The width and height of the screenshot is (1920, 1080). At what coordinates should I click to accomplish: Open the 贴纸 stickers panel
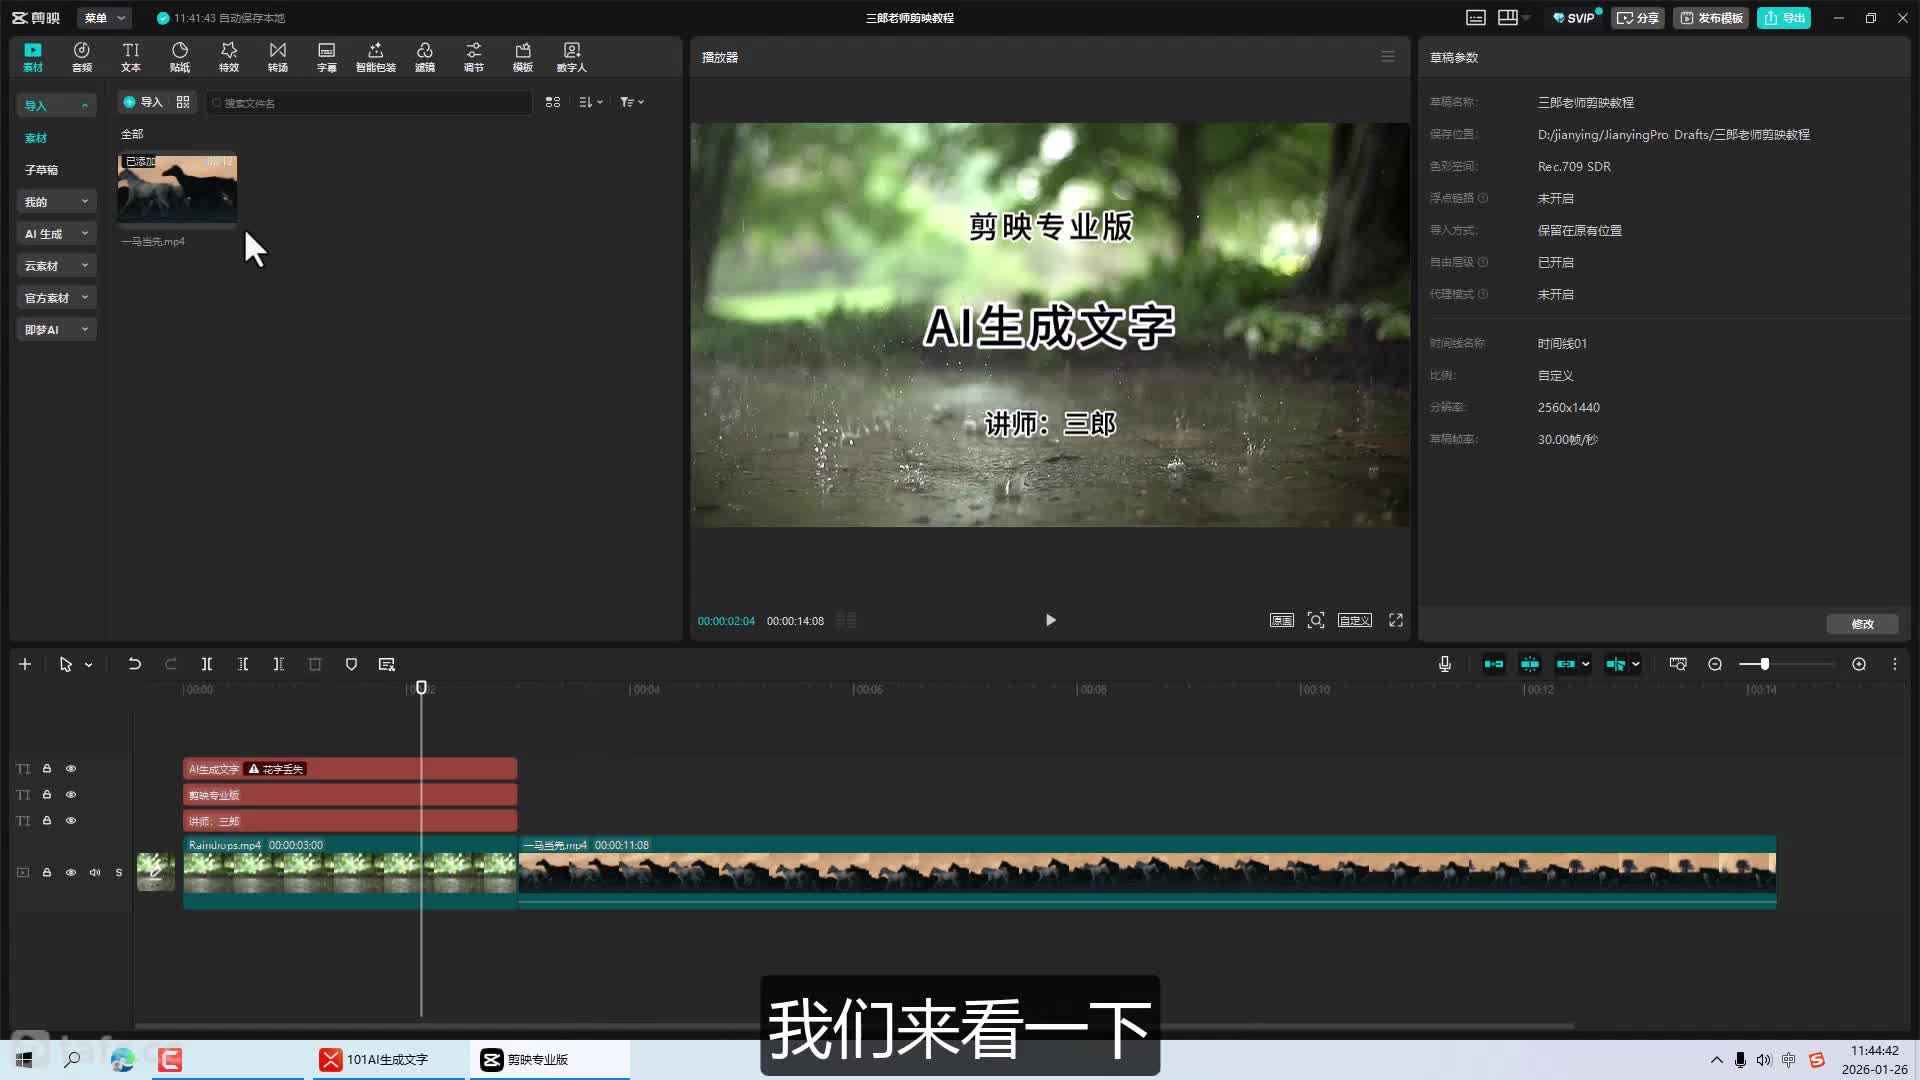coord(180,57)
